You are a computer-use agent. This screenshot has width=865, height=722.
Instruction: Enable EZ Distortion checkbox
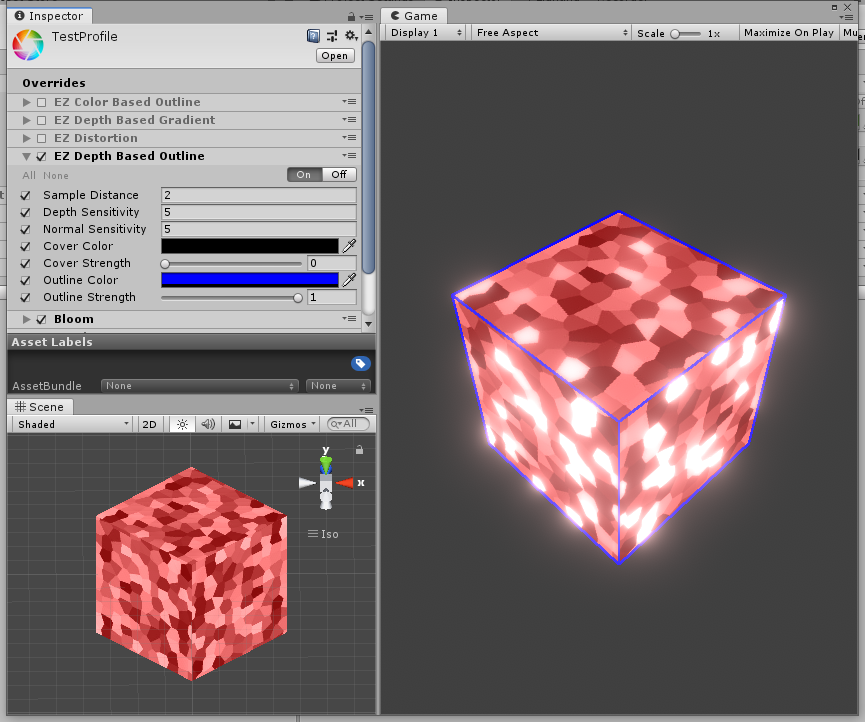[x=41, y=138]
